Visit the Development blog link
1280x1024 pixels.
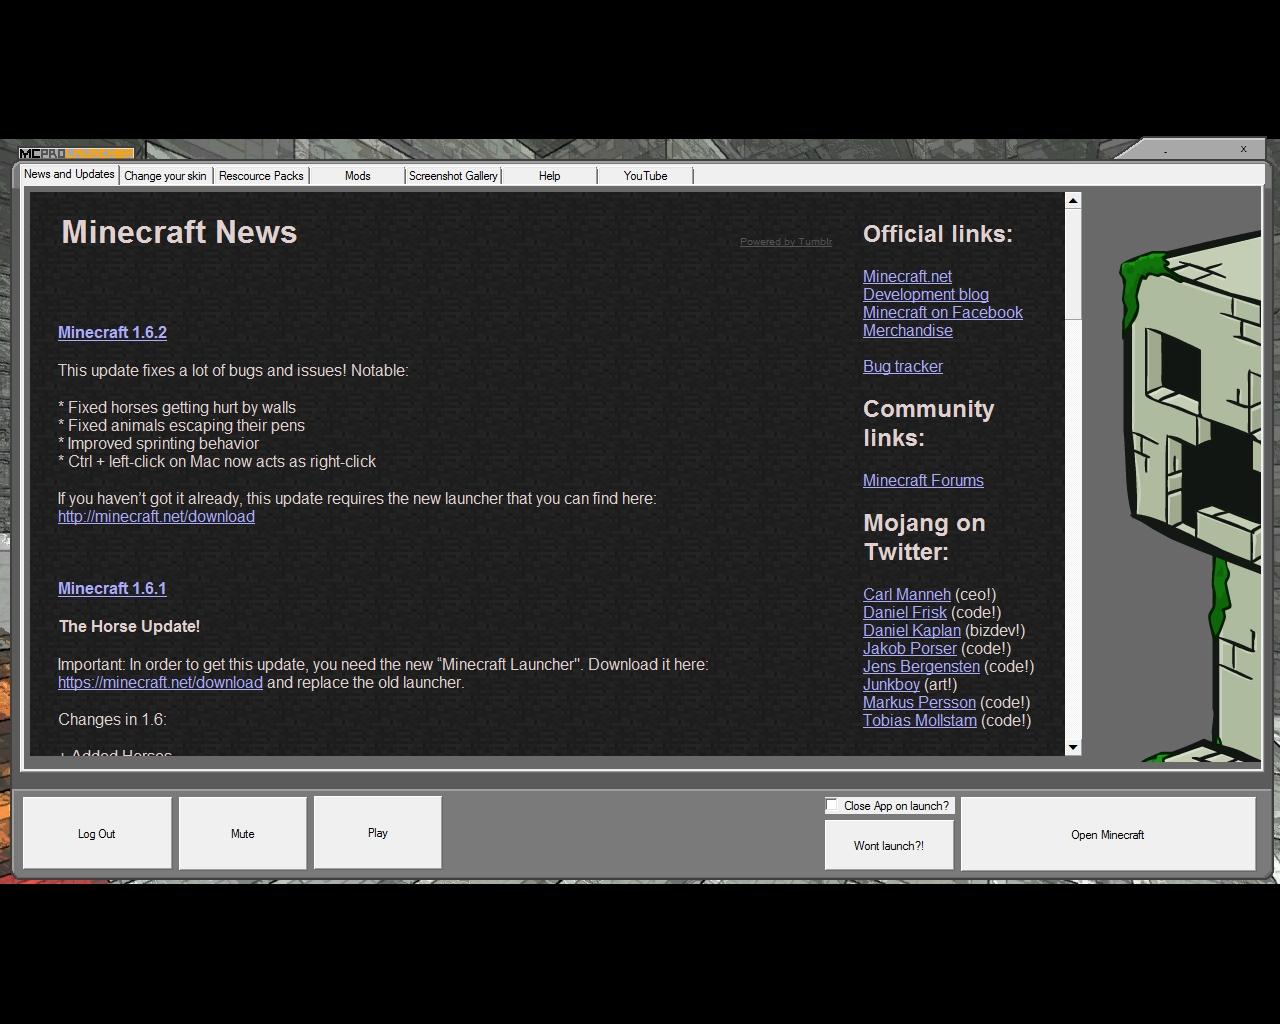point(925,294)
